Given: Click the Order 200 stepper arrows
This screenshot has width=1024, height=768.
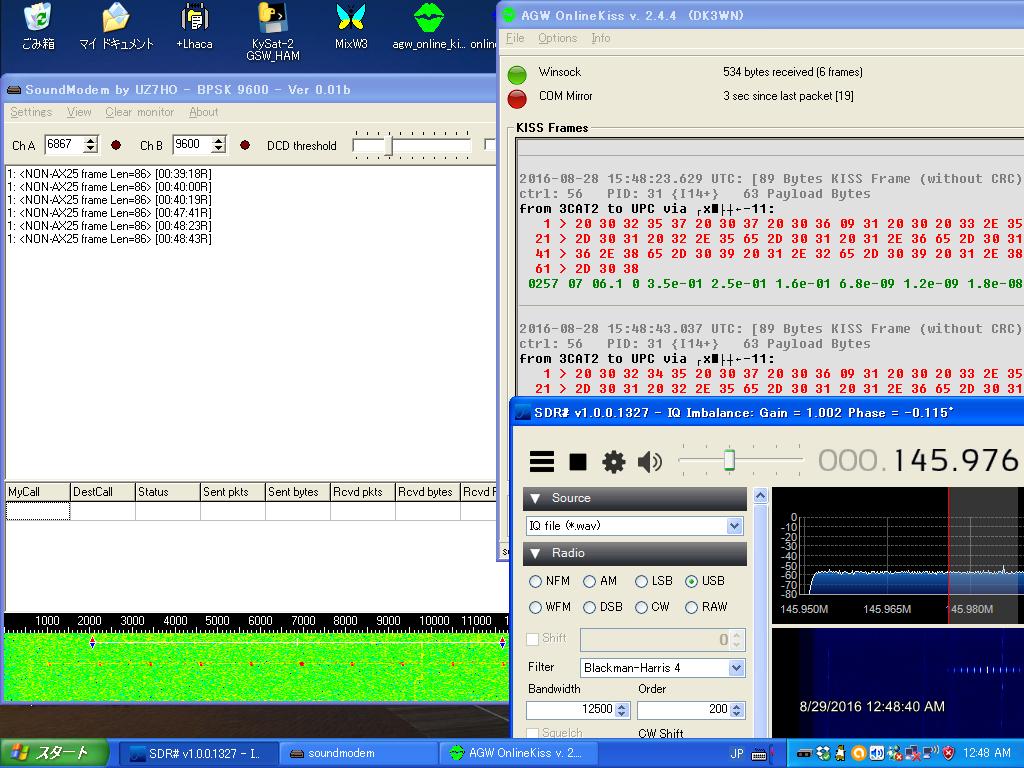Looking at the screenshot, I should [737, 709].
